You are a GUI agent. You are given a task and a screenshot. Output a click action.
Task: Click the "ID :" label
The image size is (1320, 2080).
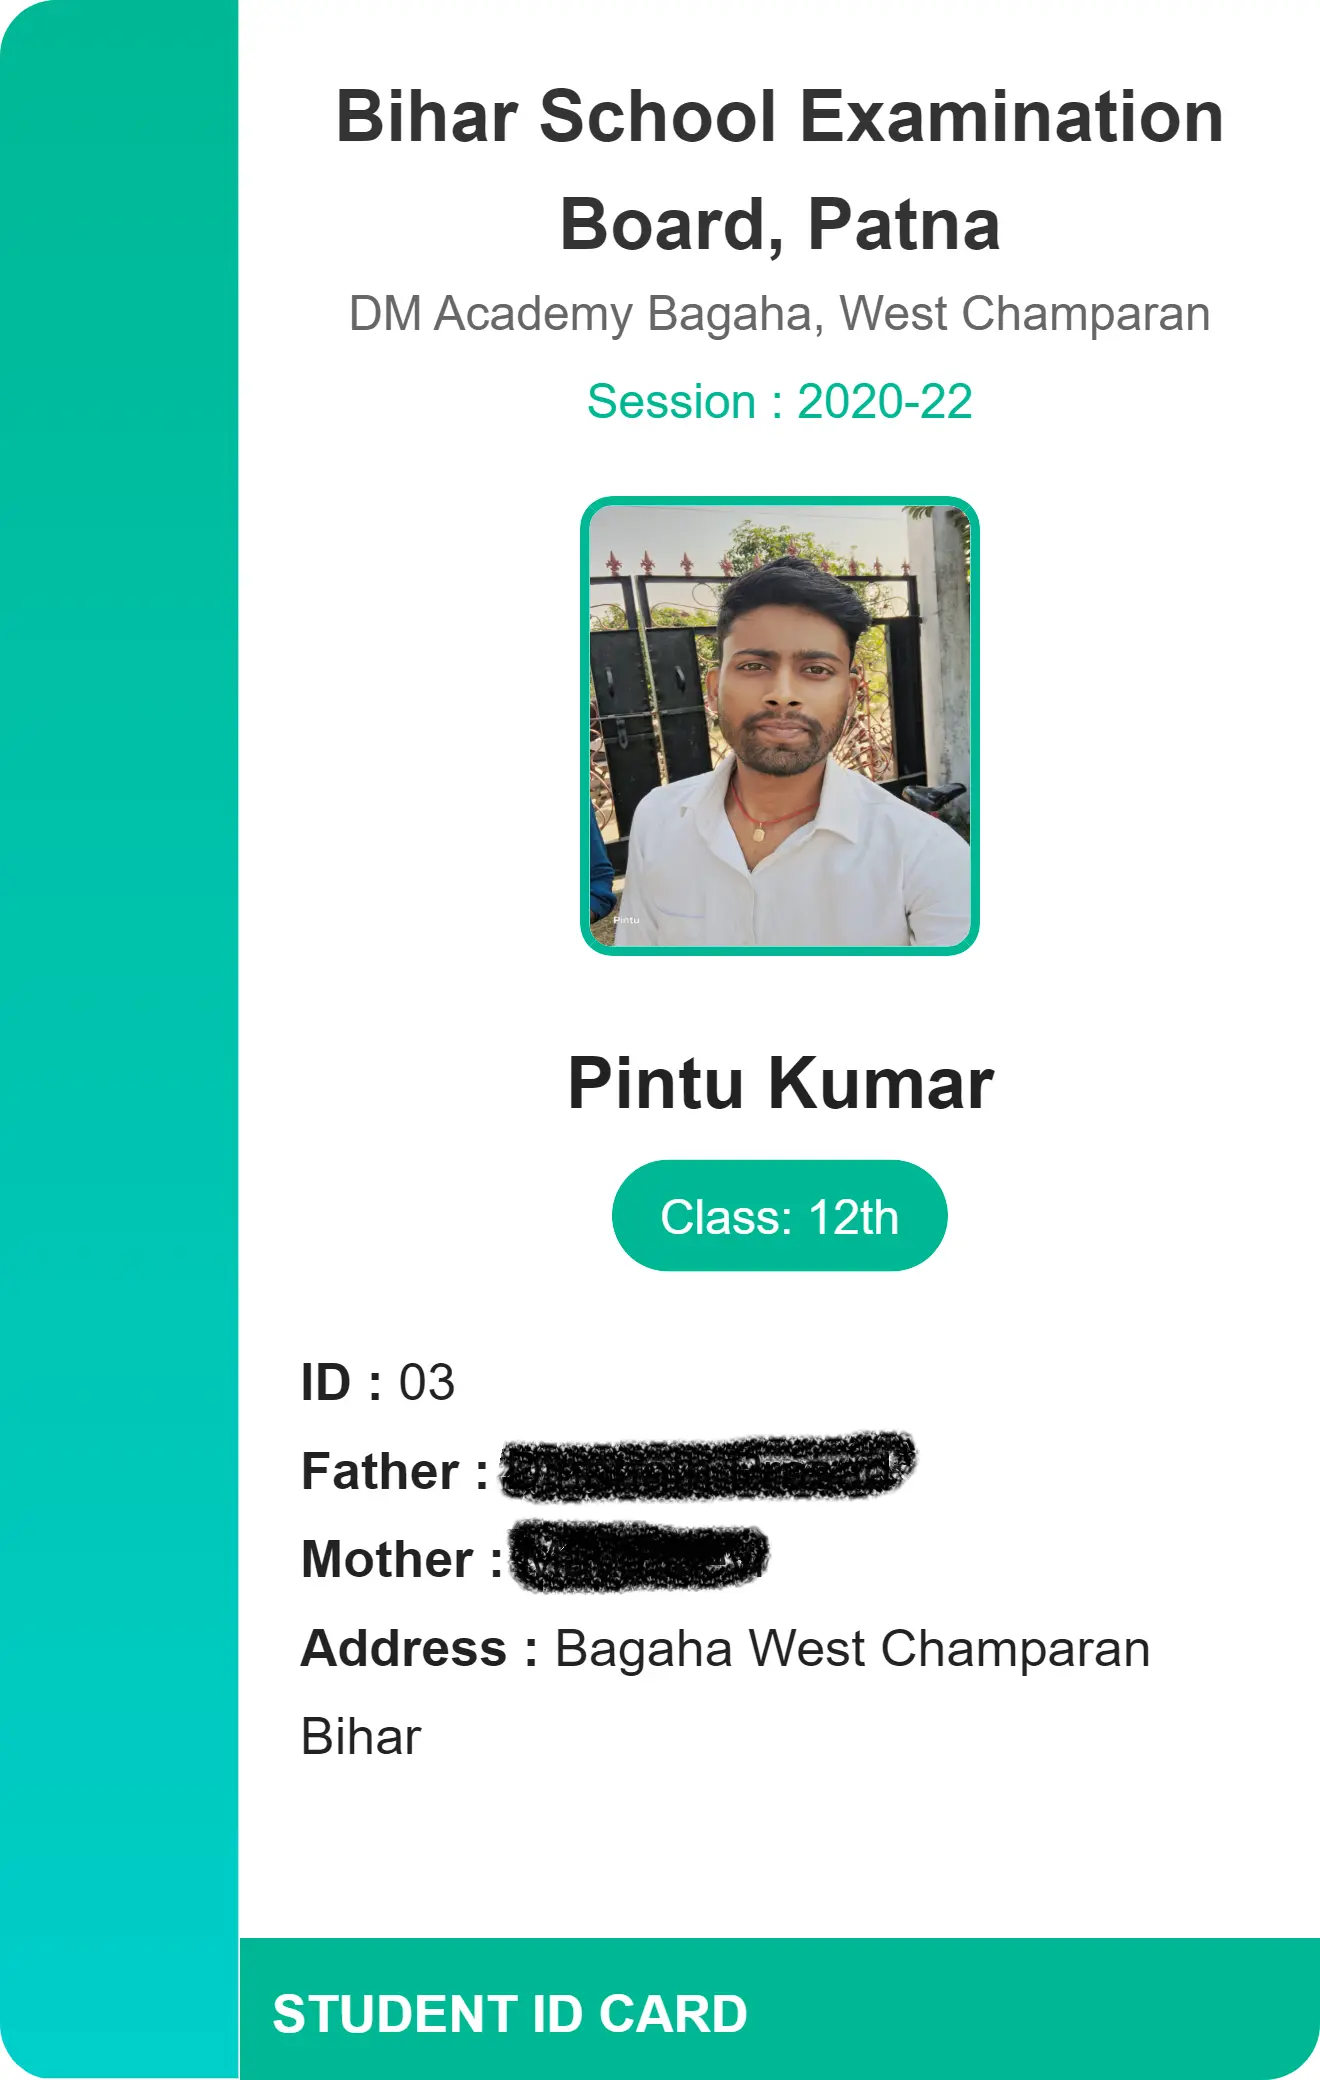click(341, 1383)
